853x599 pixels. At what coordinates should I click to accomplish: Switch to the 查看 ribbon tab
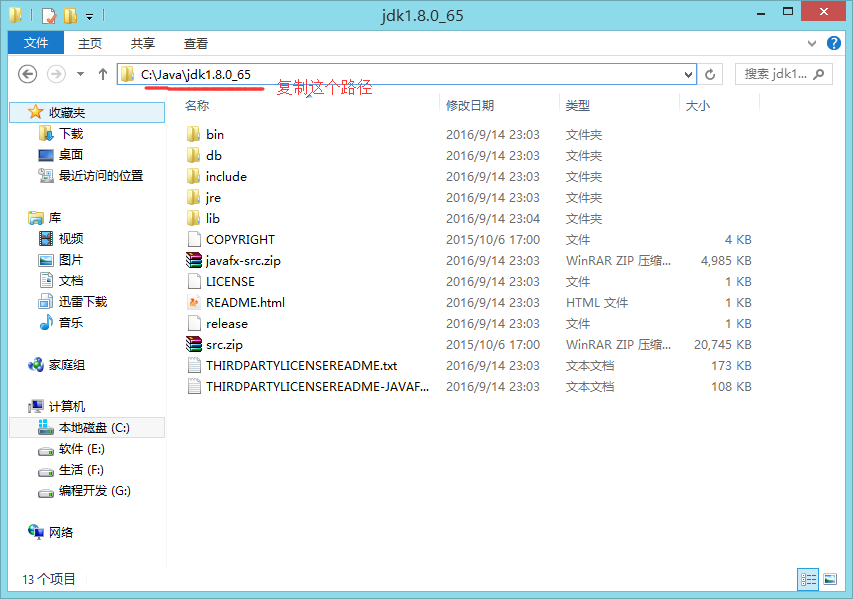pos(196,44)
